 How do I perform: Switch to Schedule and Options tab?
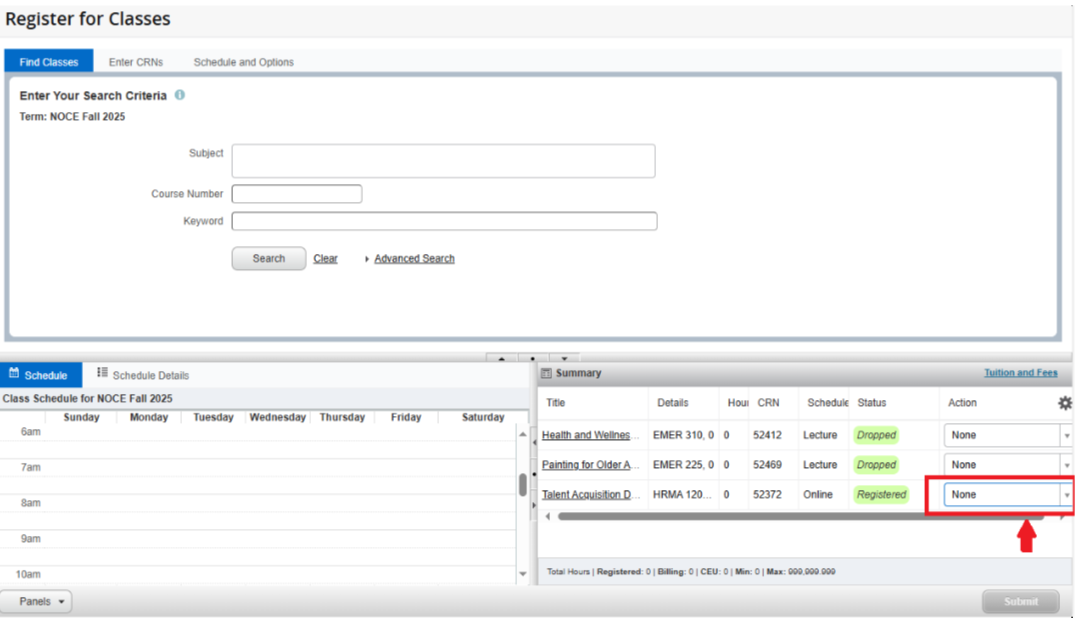click(243, 62)
